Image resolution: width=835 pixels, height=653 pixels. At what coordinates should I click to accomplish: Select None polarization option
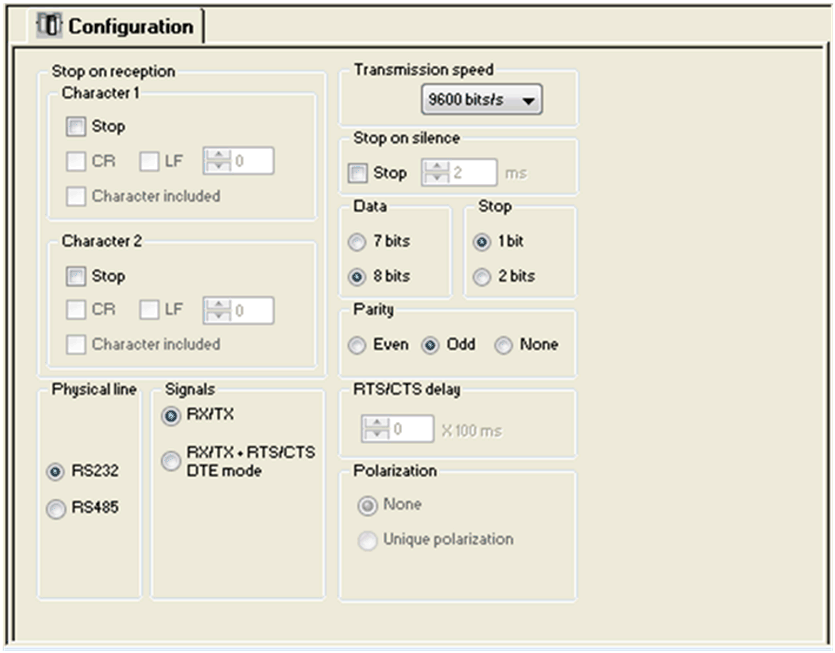[x=367, y=505]
